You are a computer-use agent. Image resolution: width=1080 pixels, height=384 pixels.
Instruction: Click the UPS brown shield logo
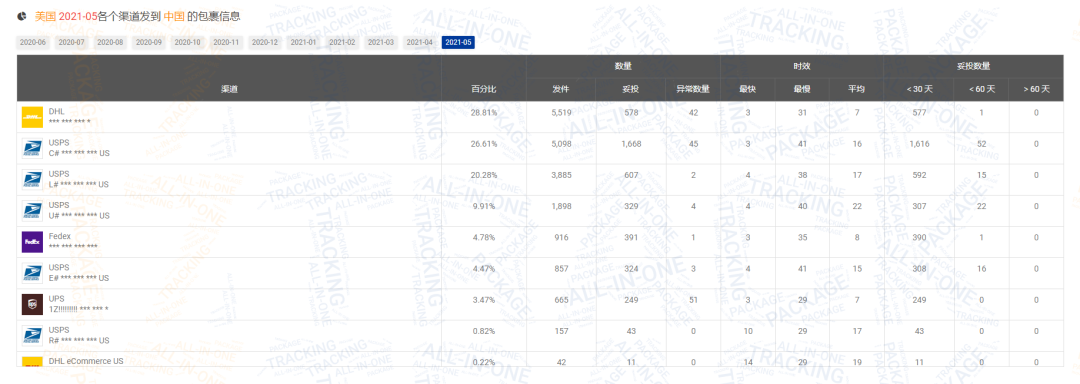(x=32, y=304)
